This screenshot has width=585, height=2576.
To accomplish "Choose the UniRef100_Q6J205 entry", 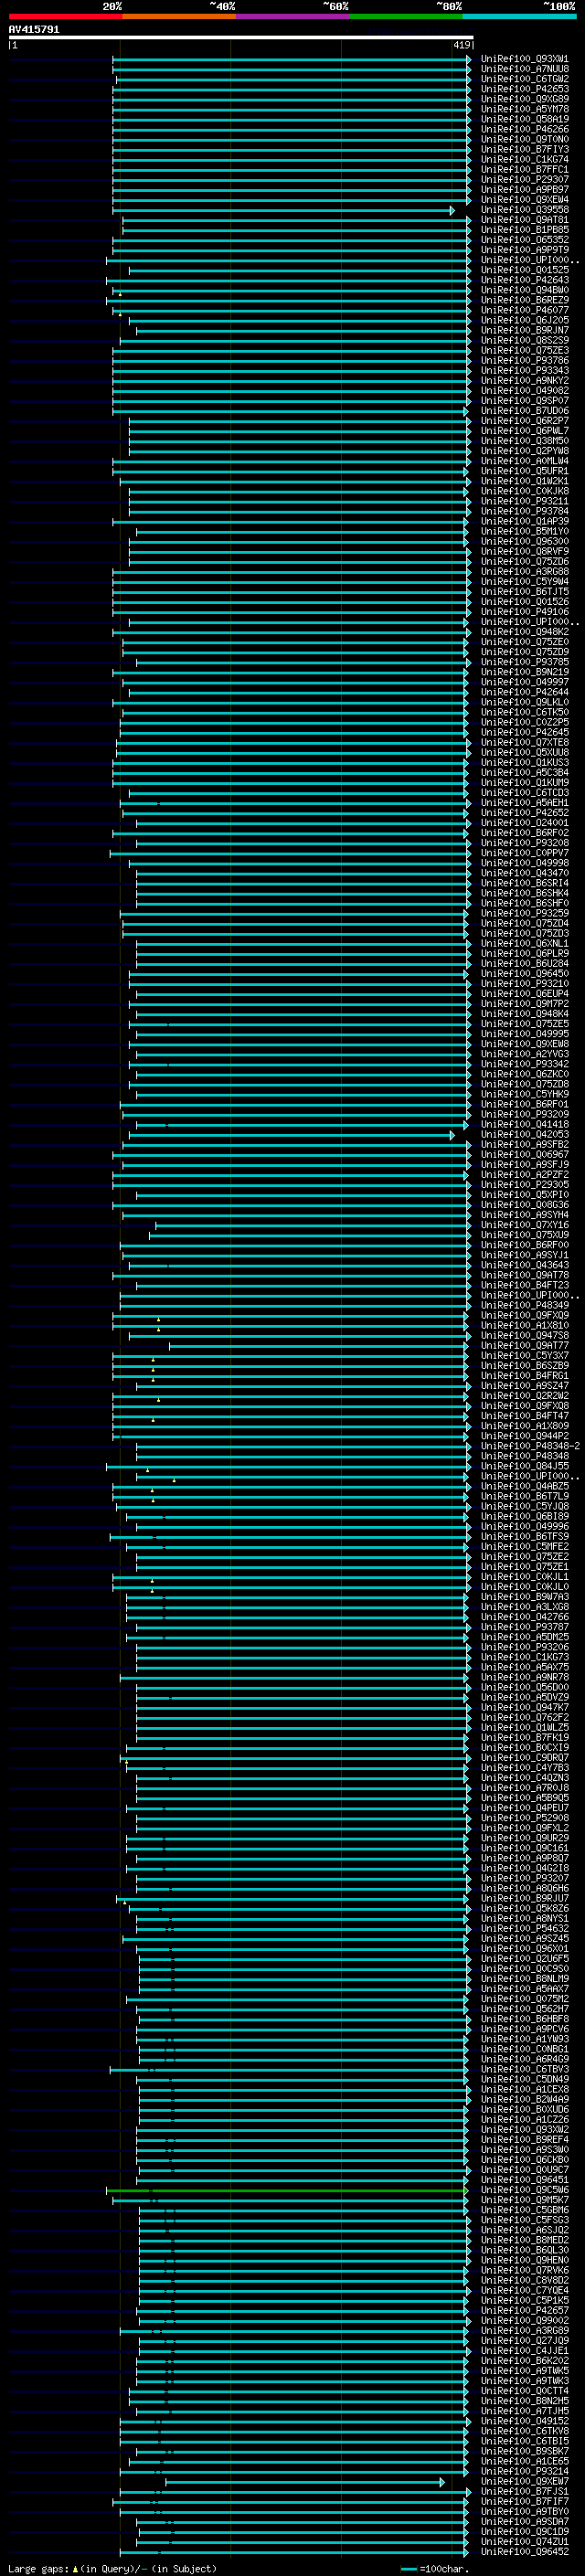I will click(x=524, y=320).
